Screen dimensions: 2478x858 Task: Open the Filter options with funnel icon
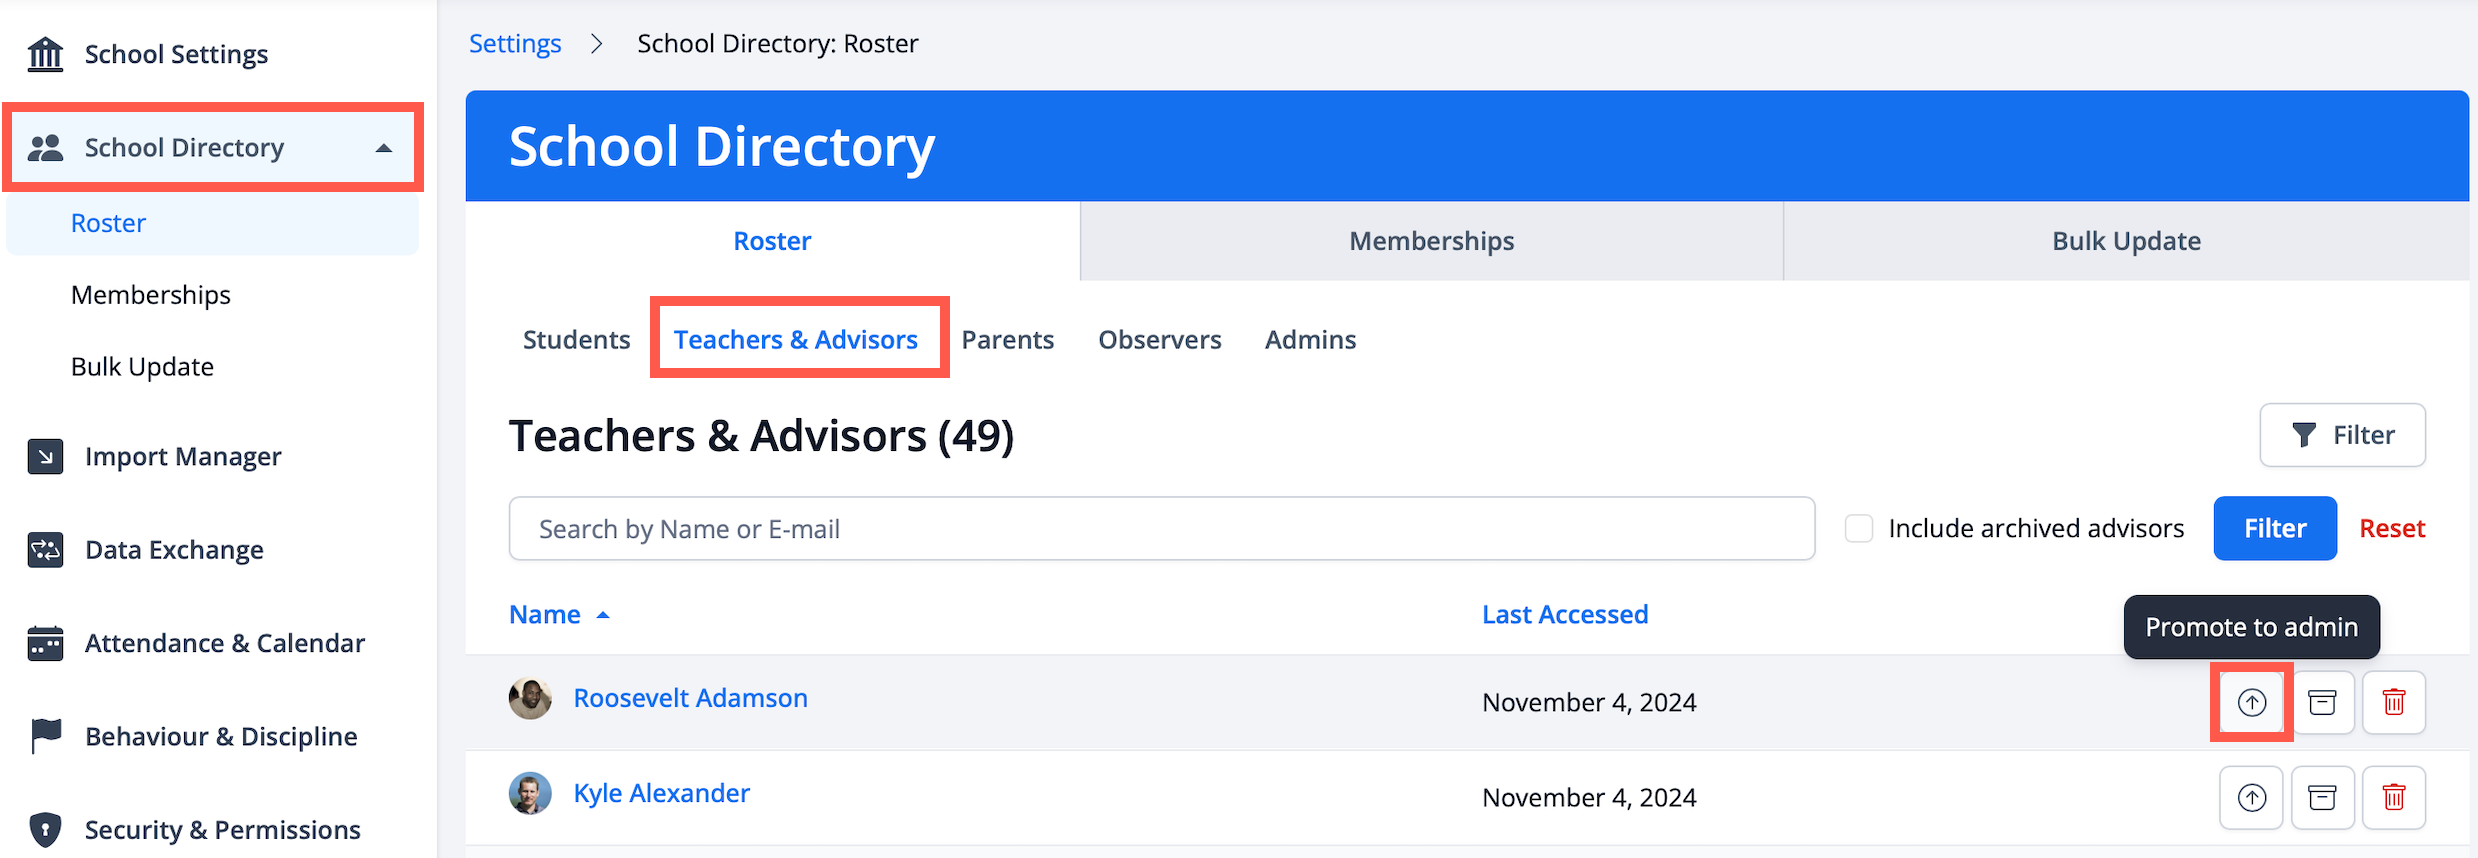tap(2342, 435)
